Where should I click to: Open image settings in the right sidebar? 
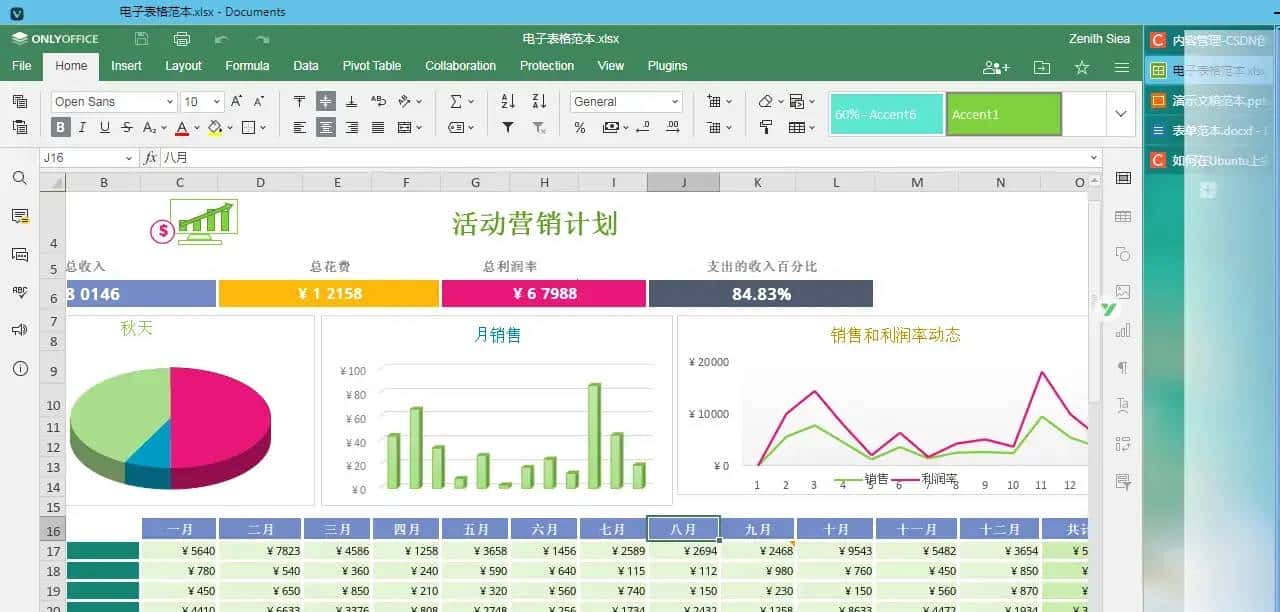click(1122, 293)
